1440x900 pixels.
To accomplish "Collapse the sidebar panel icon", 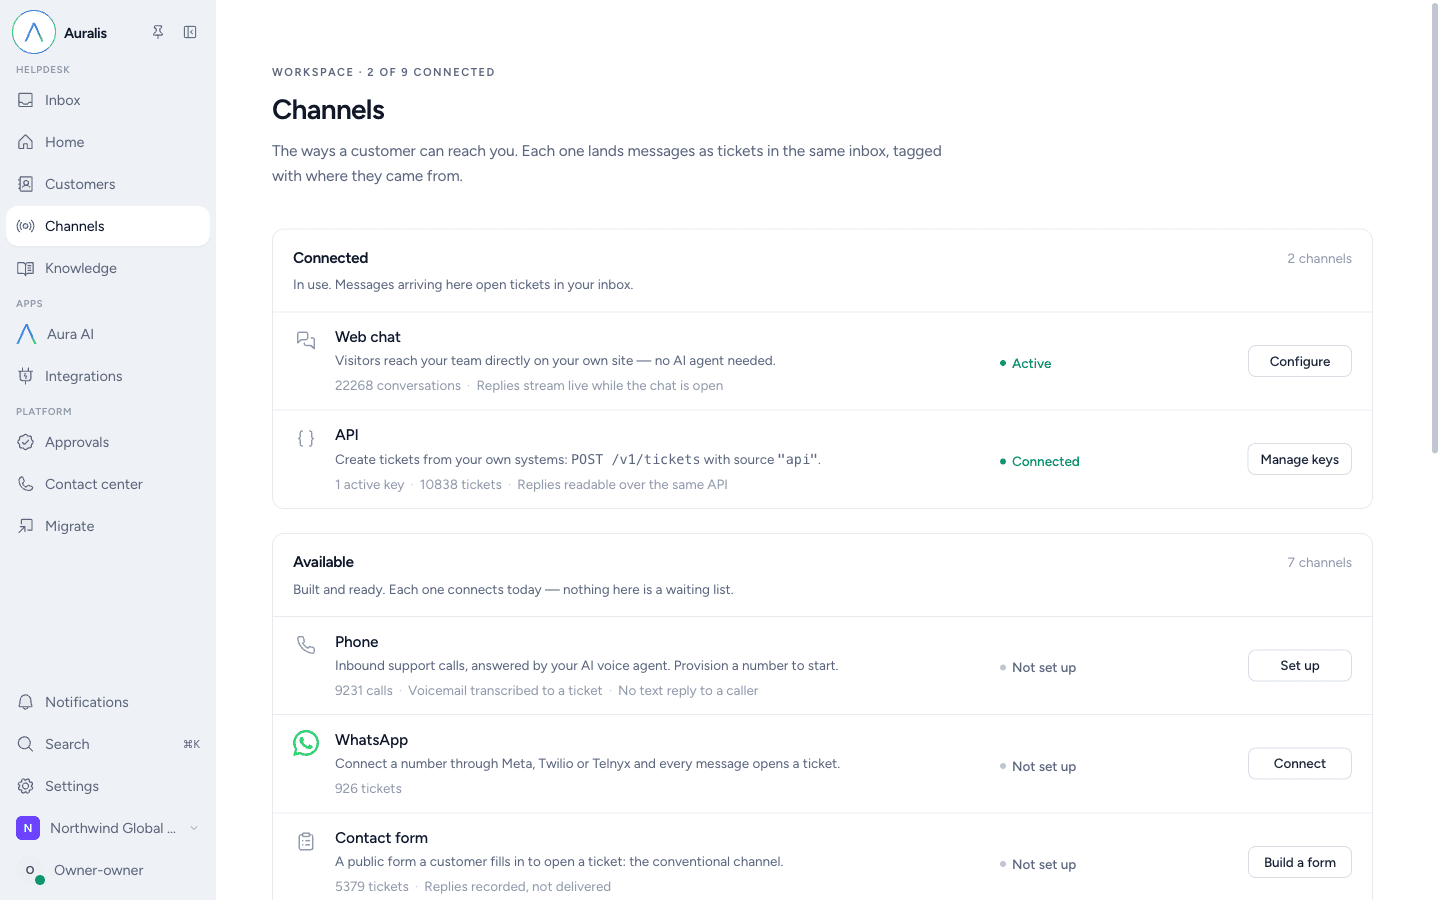I will (190, 32).
